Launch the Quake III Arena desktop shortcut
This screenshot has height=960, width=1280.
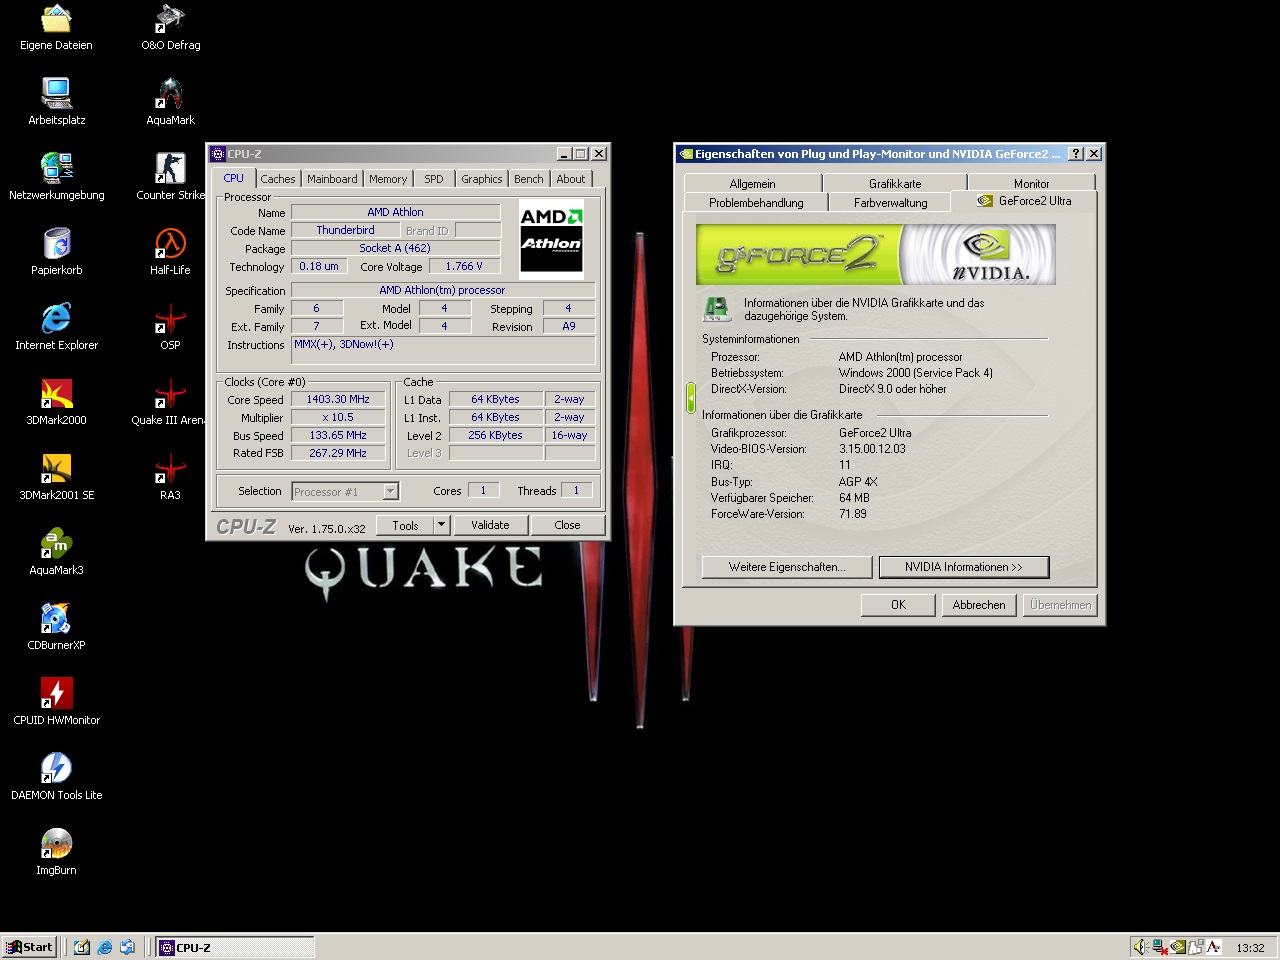pos(170,403)
